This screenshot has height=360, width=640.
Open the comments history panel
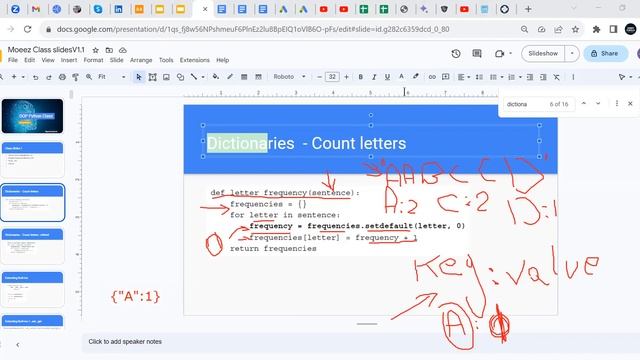click(477, 53)
